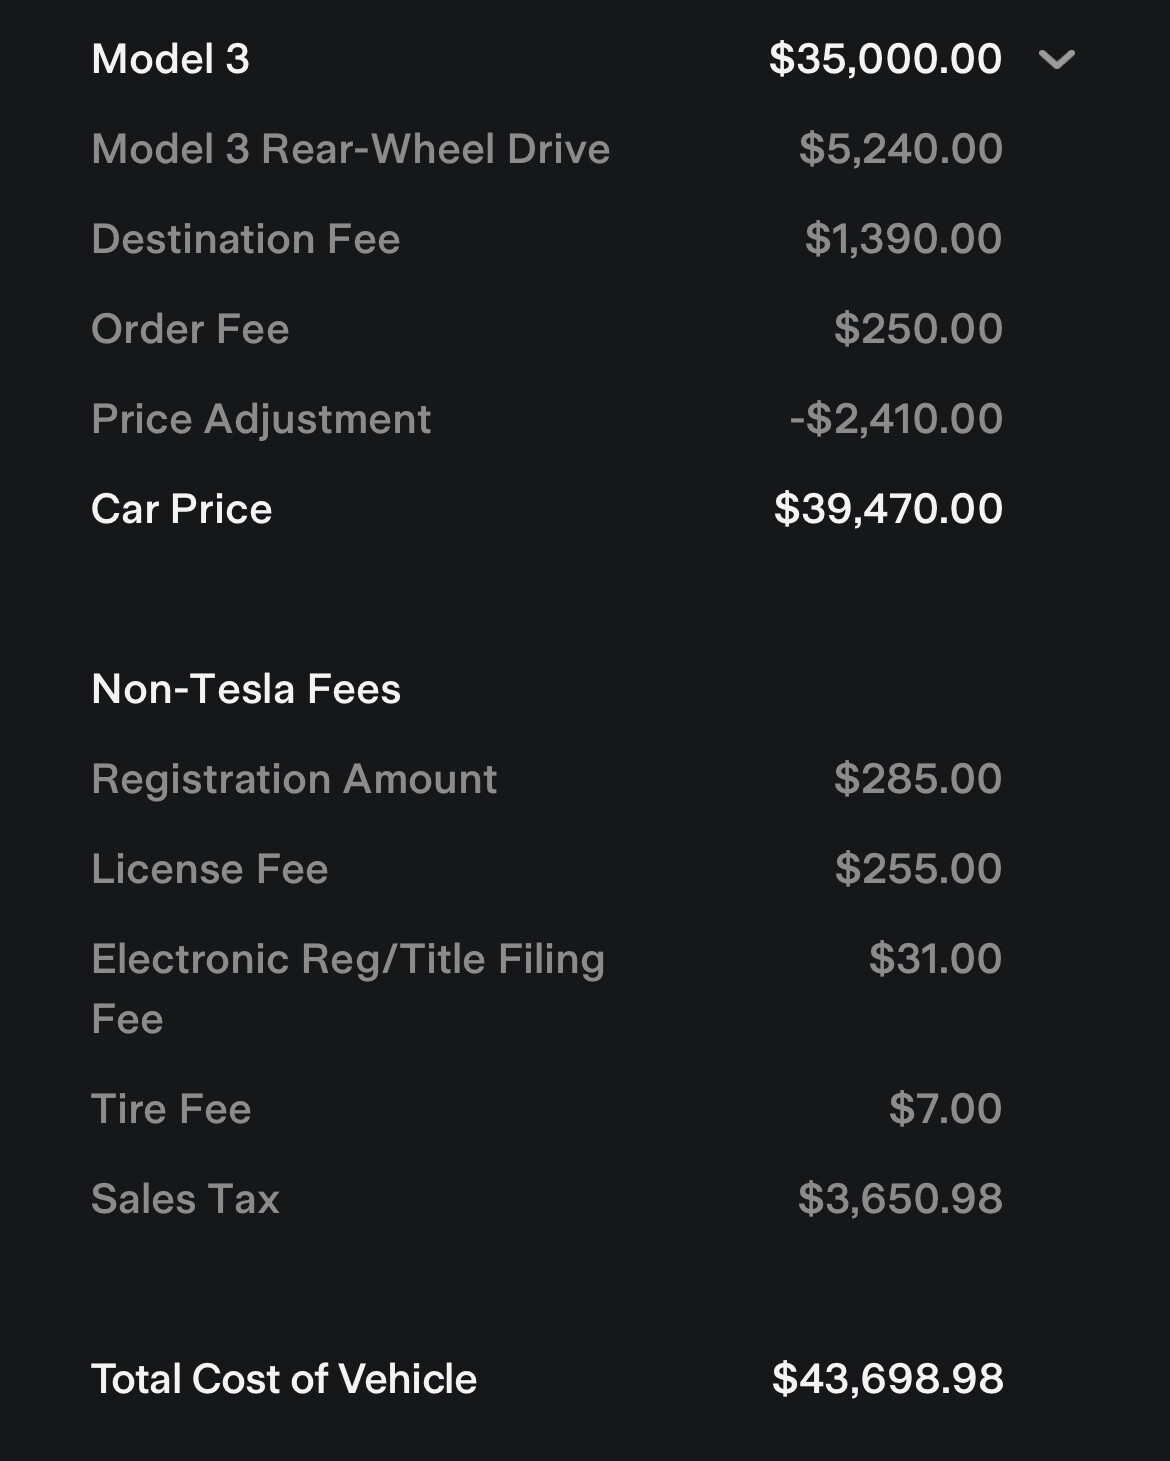Click the Model 3 Rear-Wheel Drive line item

350,148
